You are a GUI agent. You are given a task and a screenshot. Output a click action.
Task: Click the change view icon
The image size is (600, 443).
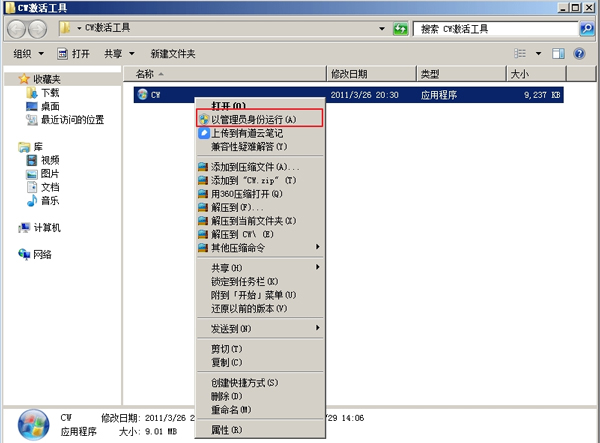coord(520,54)
